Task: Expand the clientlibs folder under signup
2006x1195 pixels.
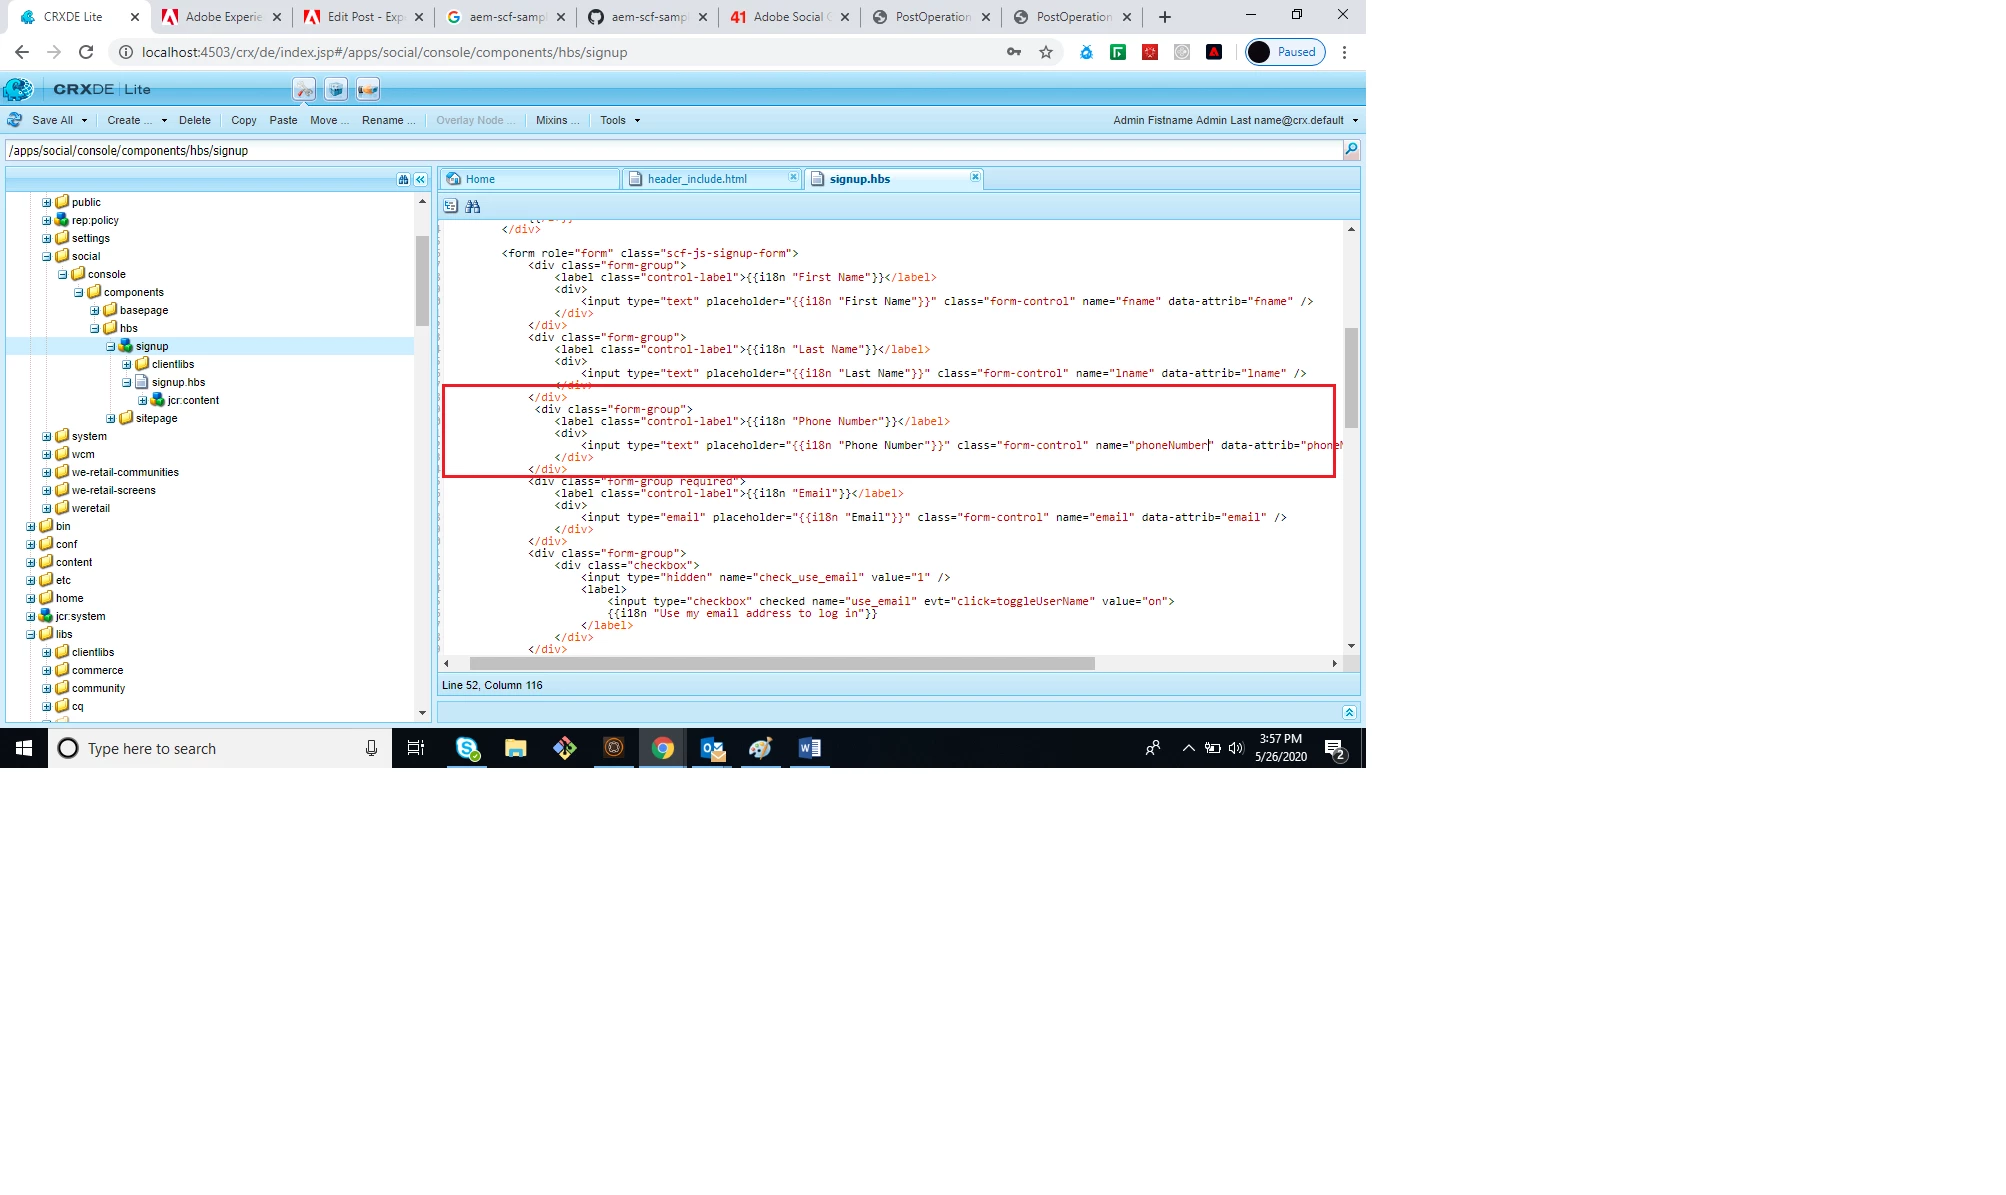Action: pyautogui.click(x=127, y=364)
